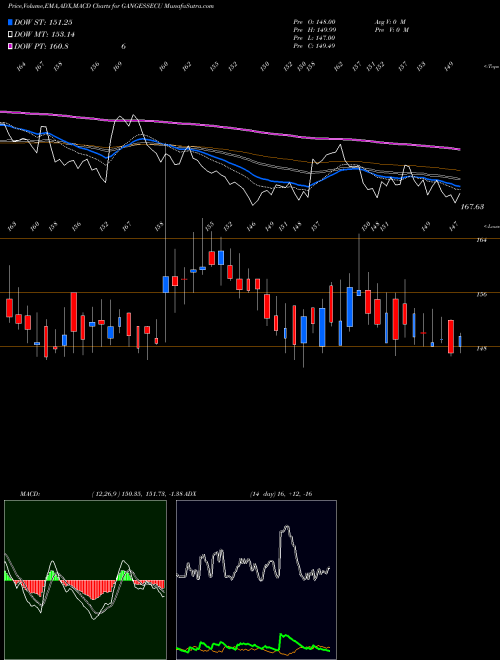Image resolution: width=500 pixels, height=660 pixels.
Task: Click the 167.63 price label on EMA chart
Action: [x=473, y=207]
